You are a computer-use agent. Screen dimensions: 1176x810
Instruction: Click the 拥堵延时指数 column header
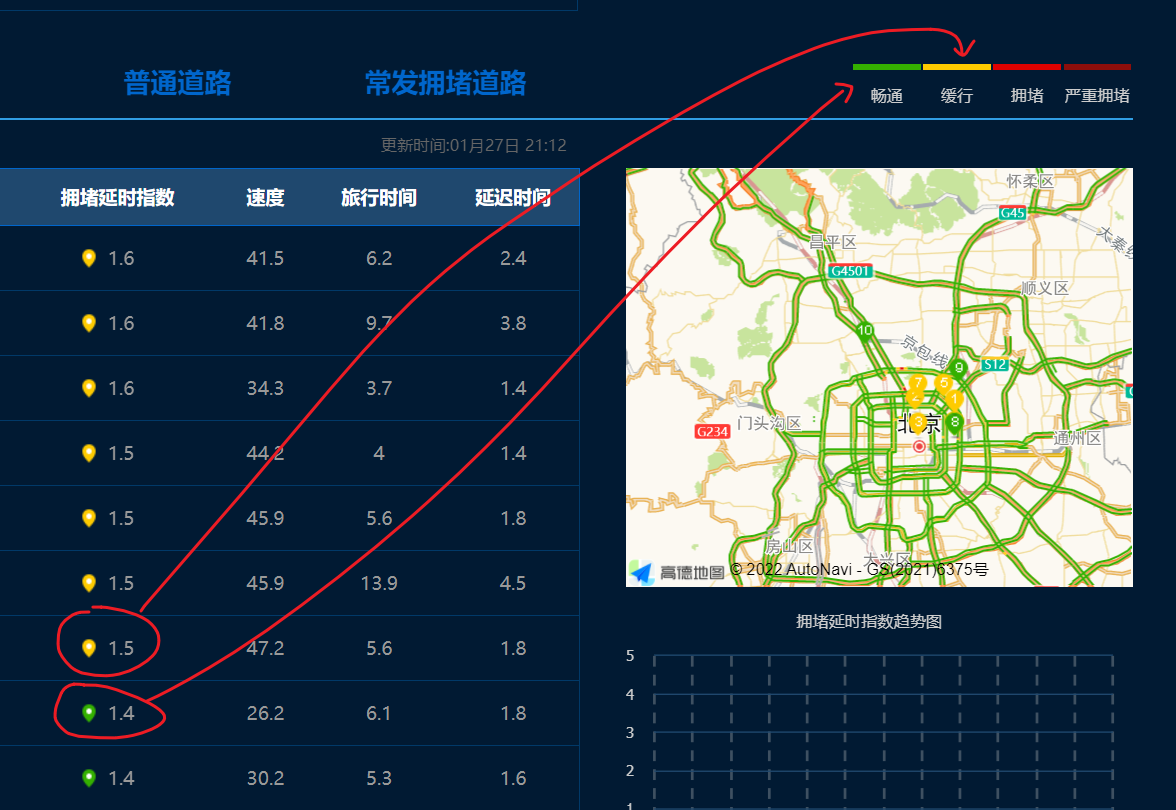pos(117,197)
